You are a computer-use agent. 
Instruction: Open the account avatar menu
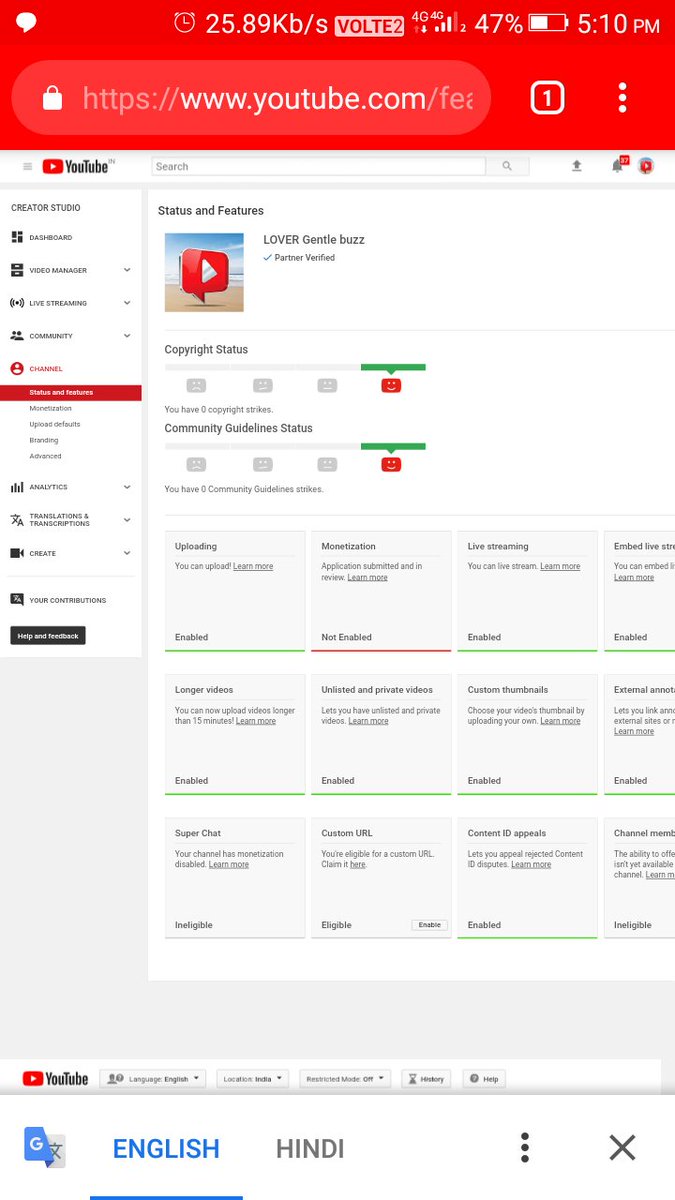click(x=646, y=166)
